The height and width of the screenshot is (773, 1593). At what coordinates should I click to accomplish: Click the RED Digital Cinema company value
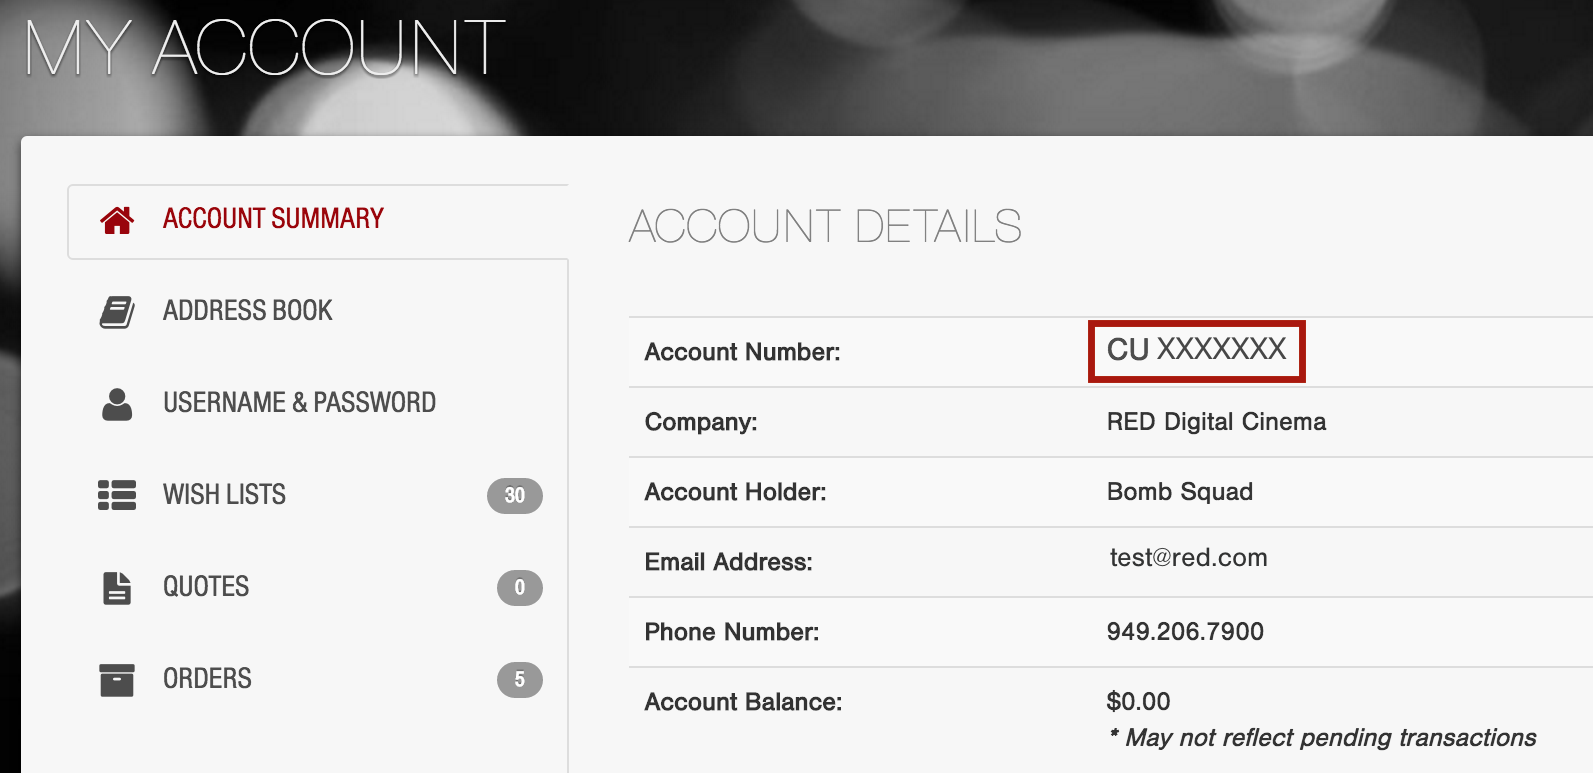[1216, 422]
